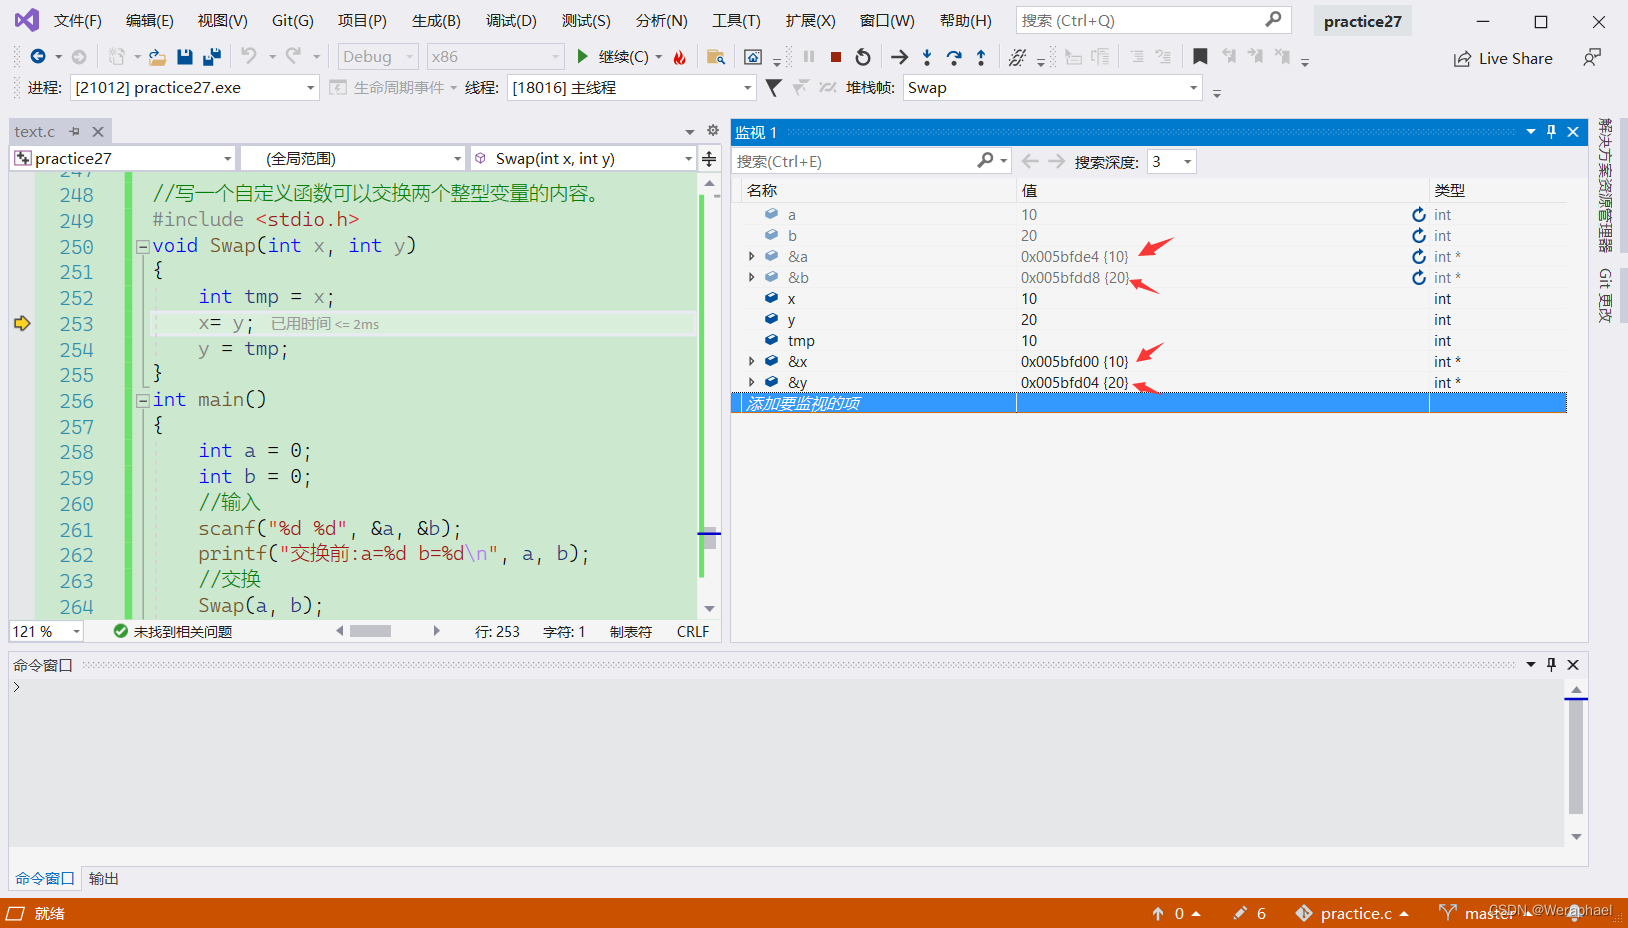Close the text.c tab
This screenshot has width=1628, height=928.
click(98, 132)
